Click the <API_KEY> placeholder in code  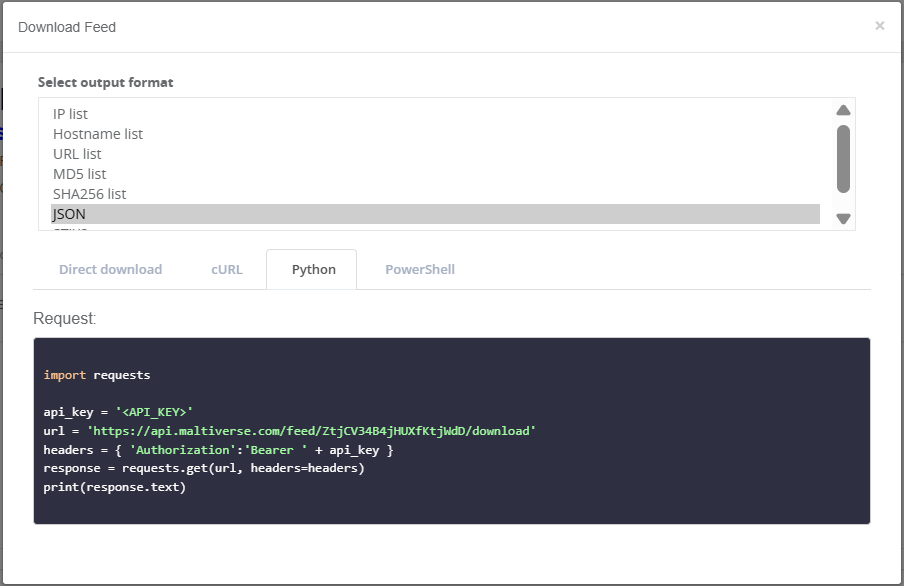click(x=154, y=412)
